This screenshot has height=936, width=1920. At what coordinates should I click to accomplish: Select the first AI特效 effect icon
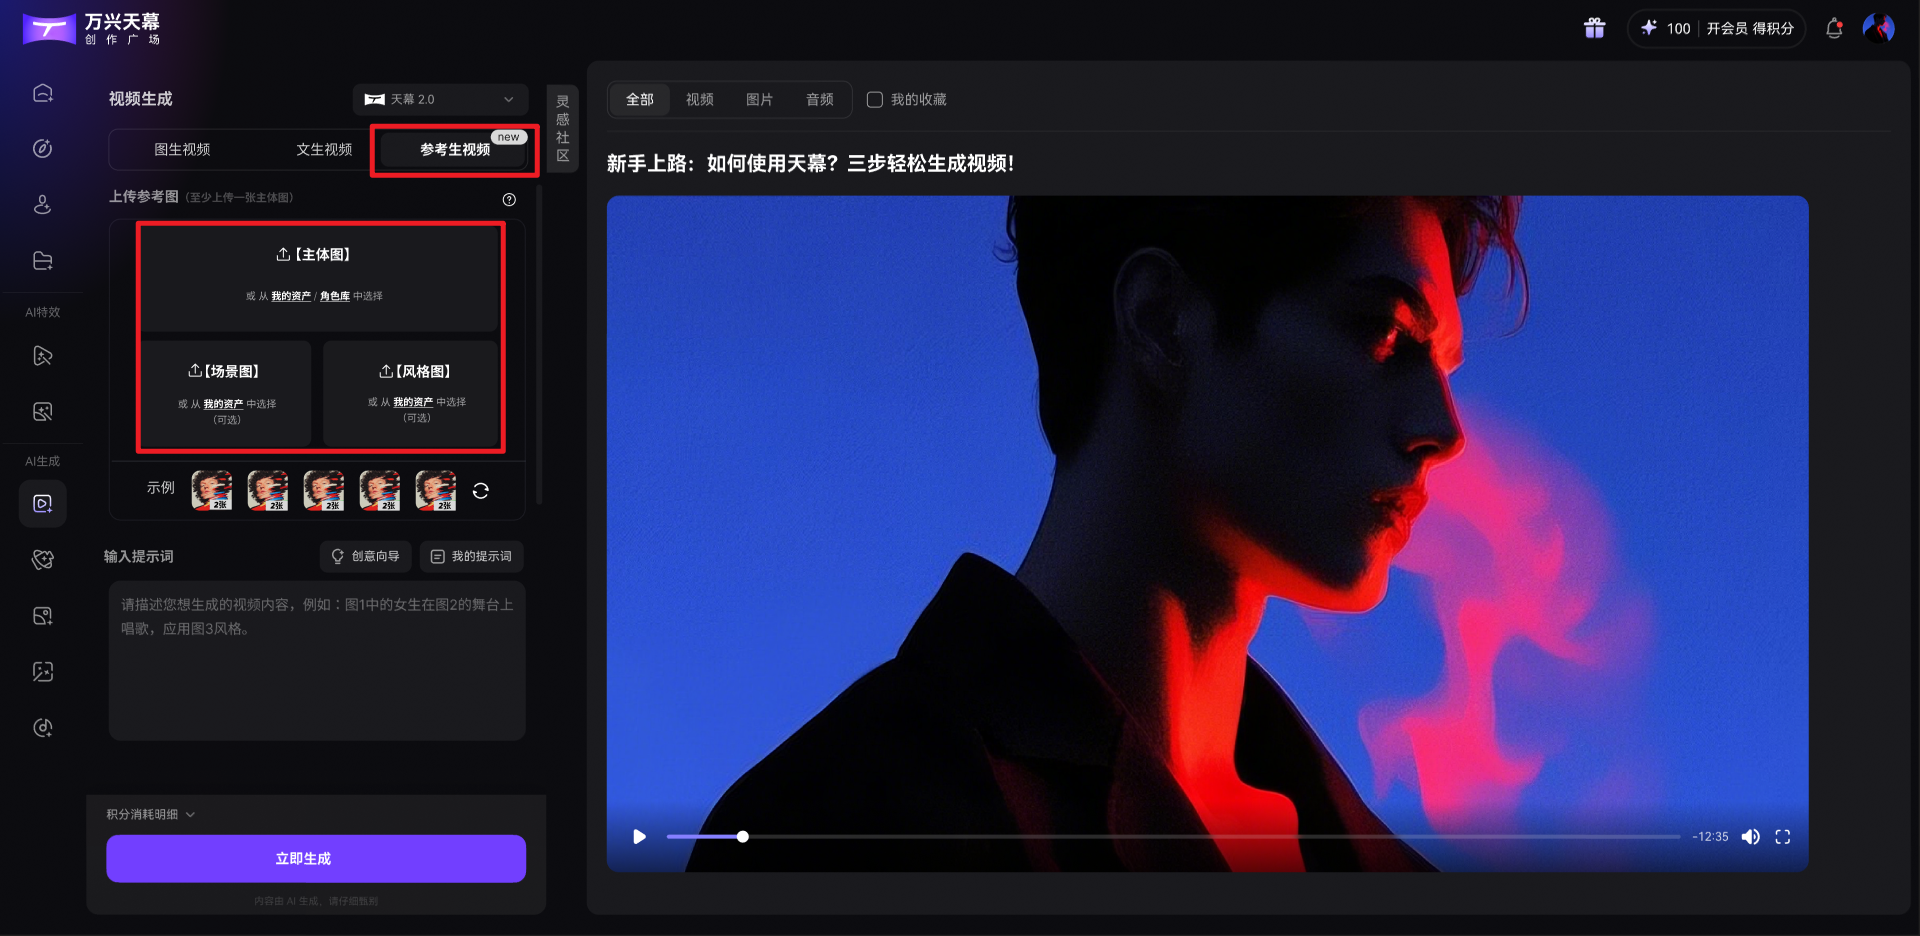pos(42,356)
